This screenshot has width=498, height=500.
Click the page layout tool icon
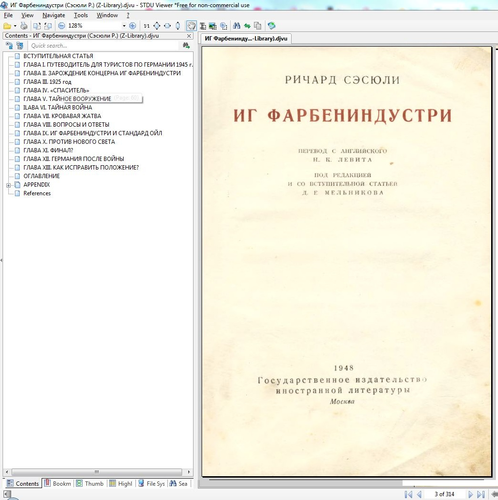(x=224, y=26)
